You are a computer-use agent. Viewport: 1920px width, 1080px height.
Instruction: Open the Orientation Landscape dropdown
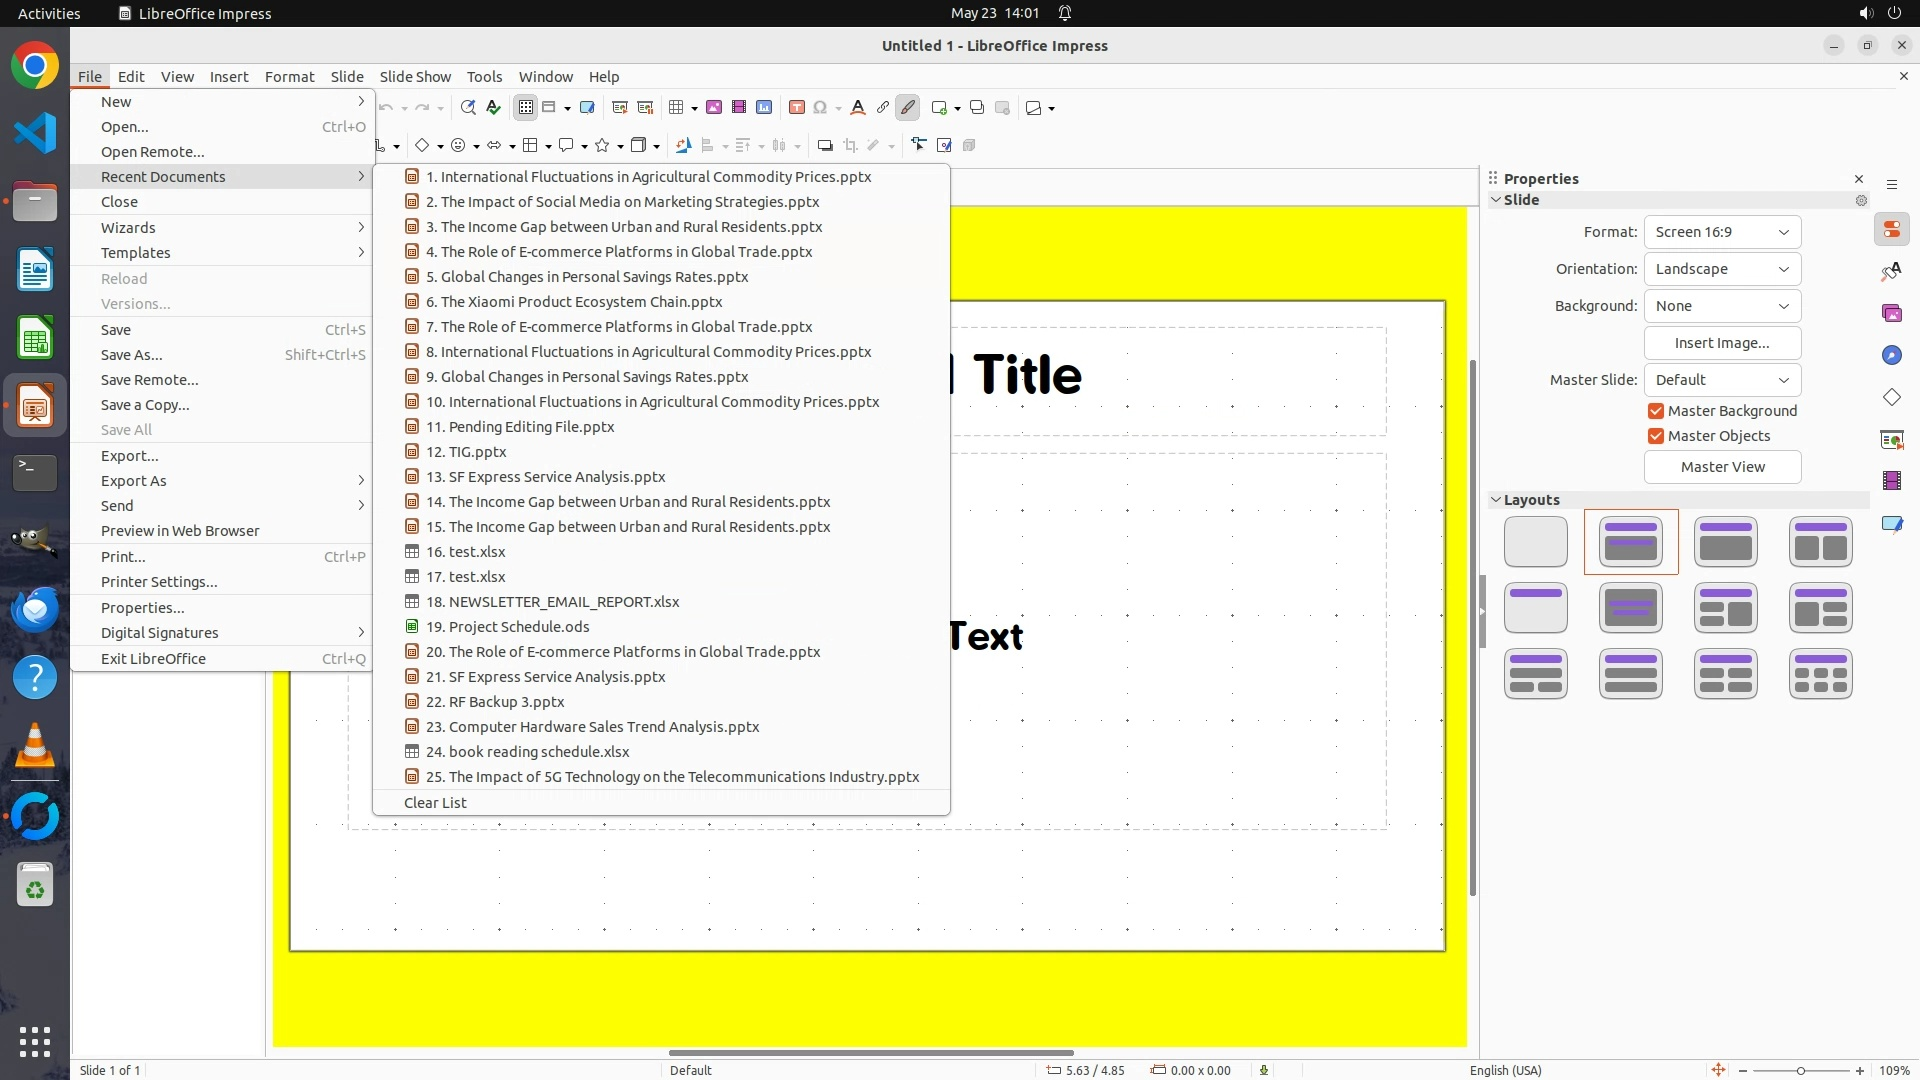tap(1722, 269)
